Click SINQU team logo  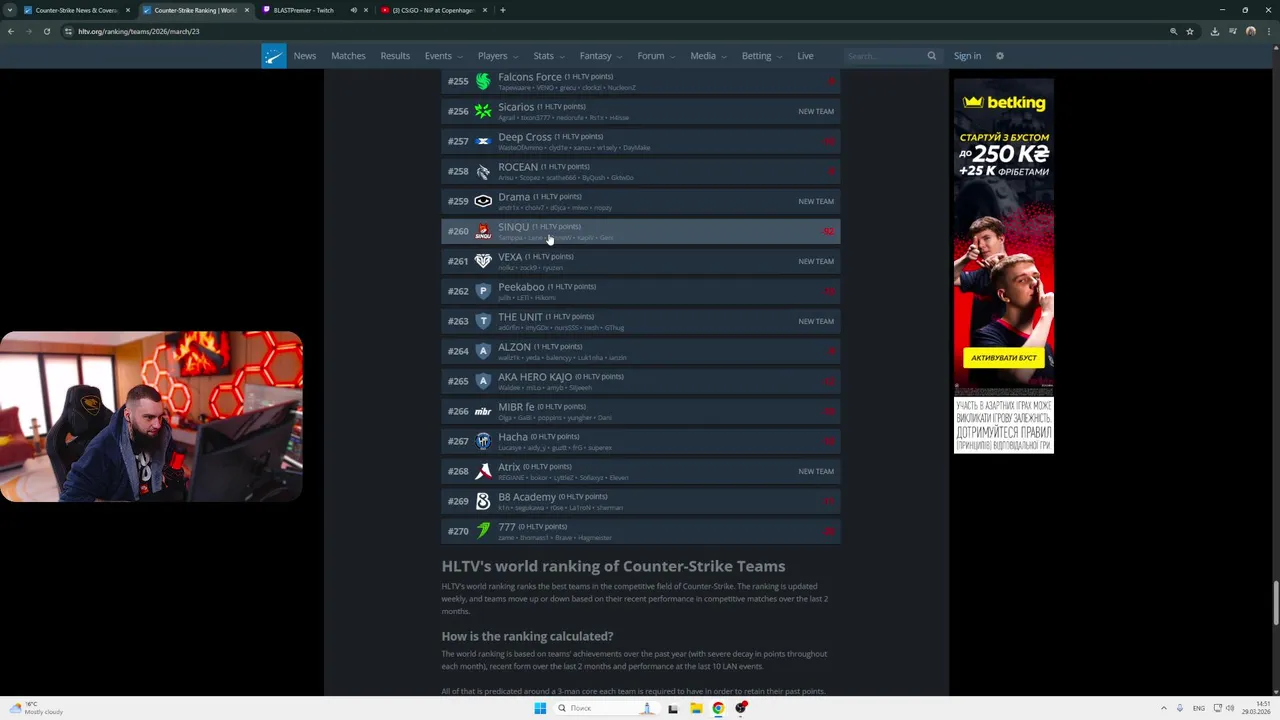[483, 231]
